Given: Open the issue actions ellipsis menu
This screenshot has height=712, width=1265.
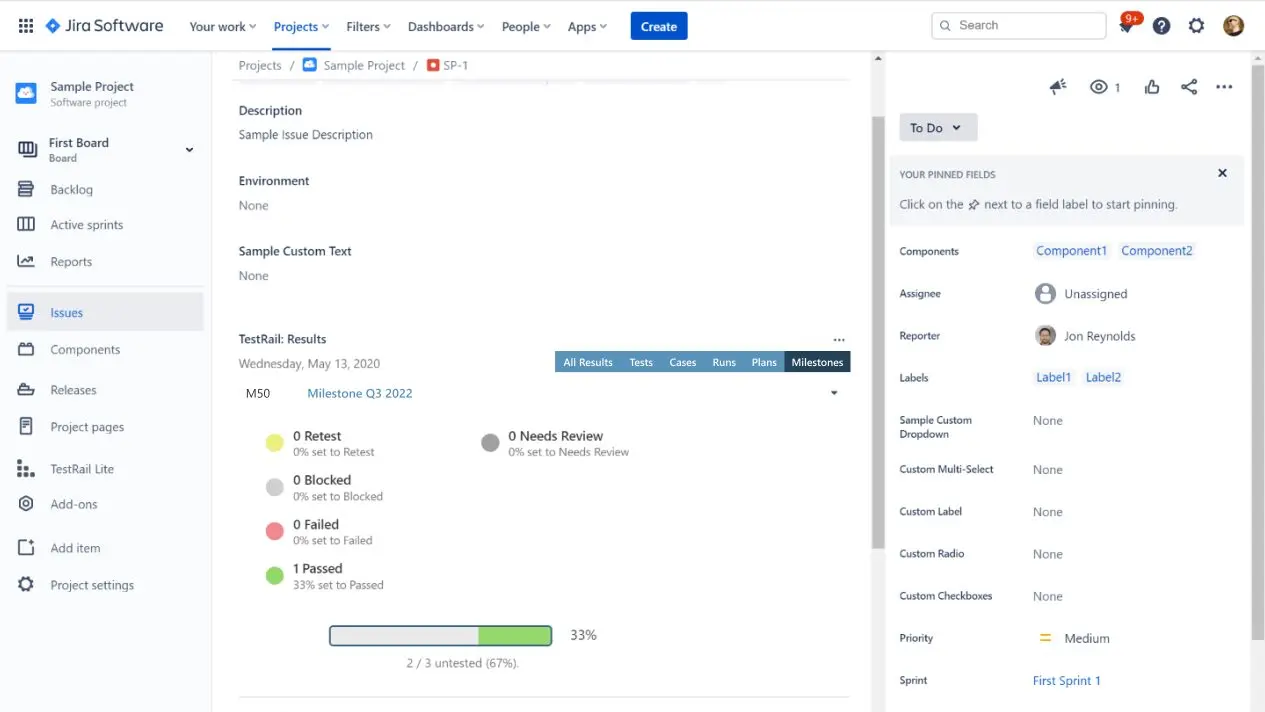Looking at the screenshot, I should pos(1224,87).
